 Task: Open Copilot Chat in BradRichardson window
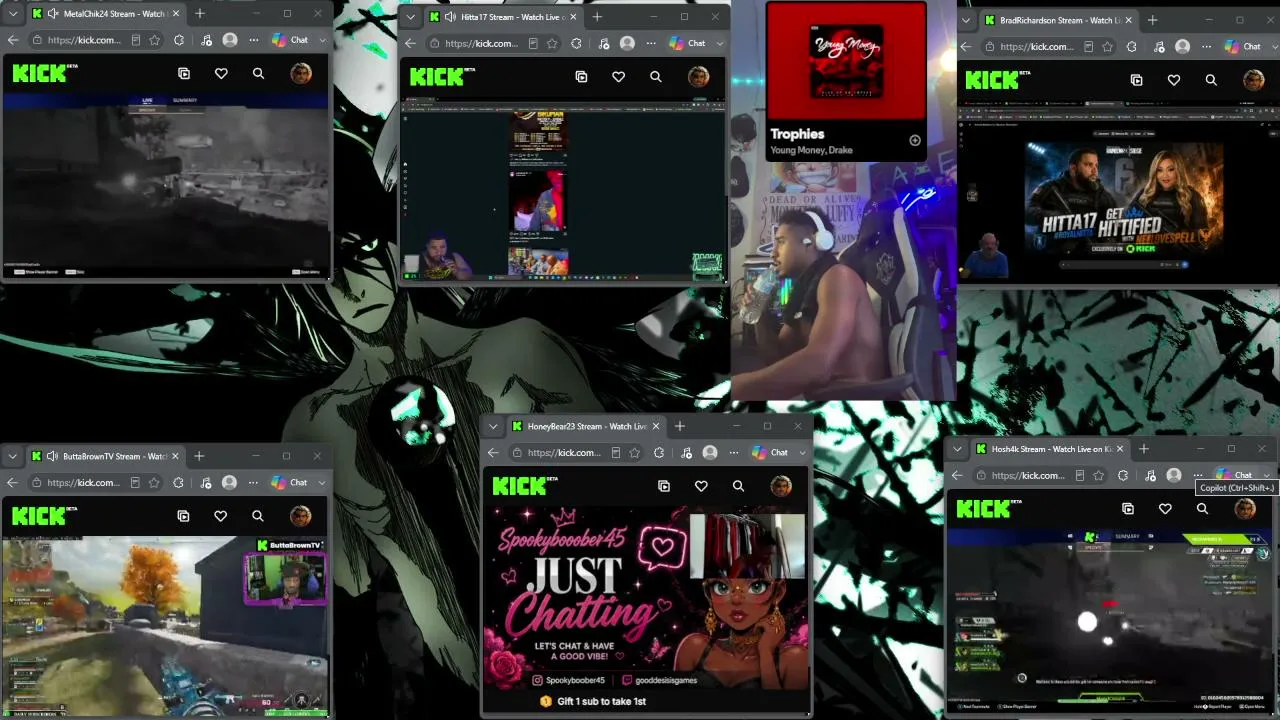(x=1243, y=47)
